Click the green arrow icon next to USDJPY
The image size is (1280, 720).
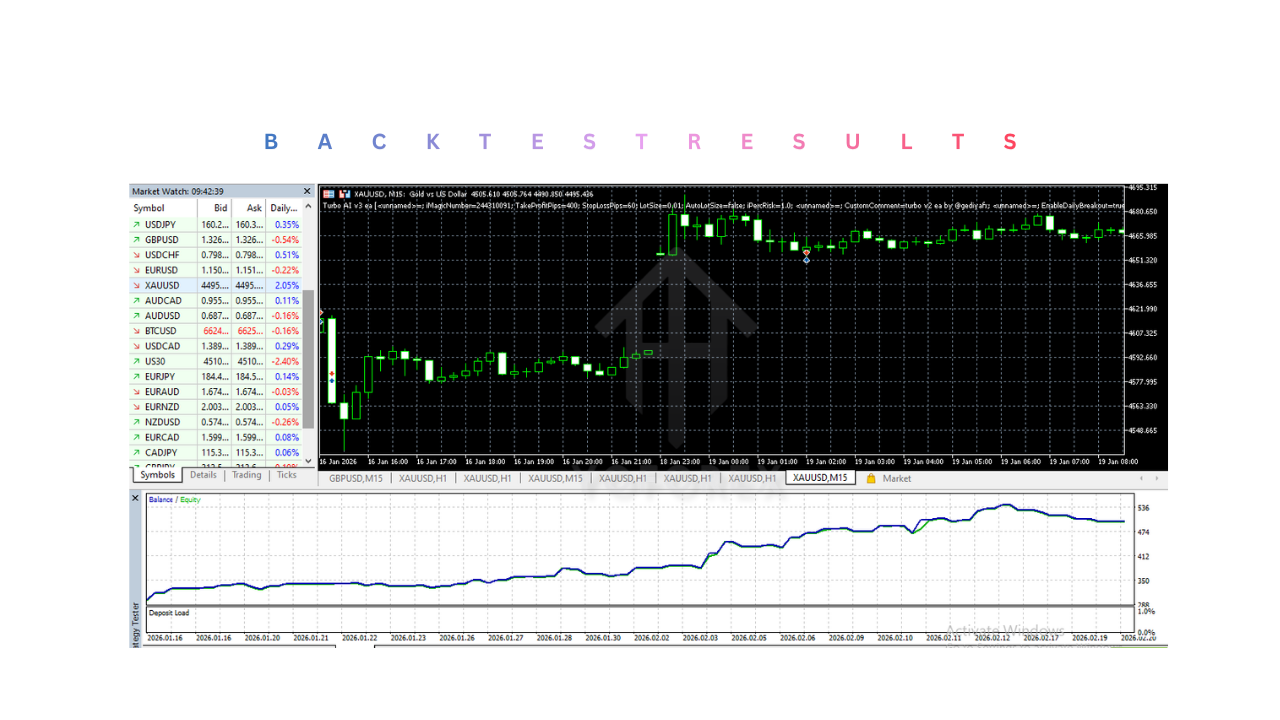136,225
